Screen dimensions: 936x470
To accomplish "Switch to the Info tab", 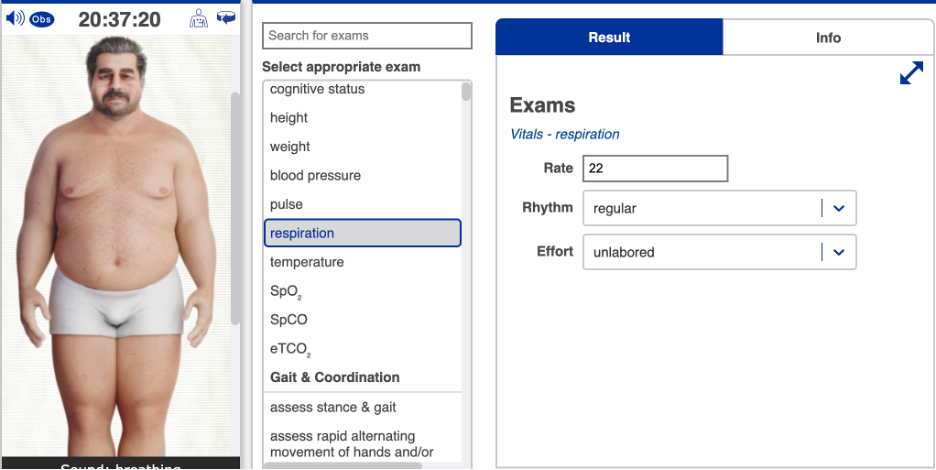I will [828, 38].
